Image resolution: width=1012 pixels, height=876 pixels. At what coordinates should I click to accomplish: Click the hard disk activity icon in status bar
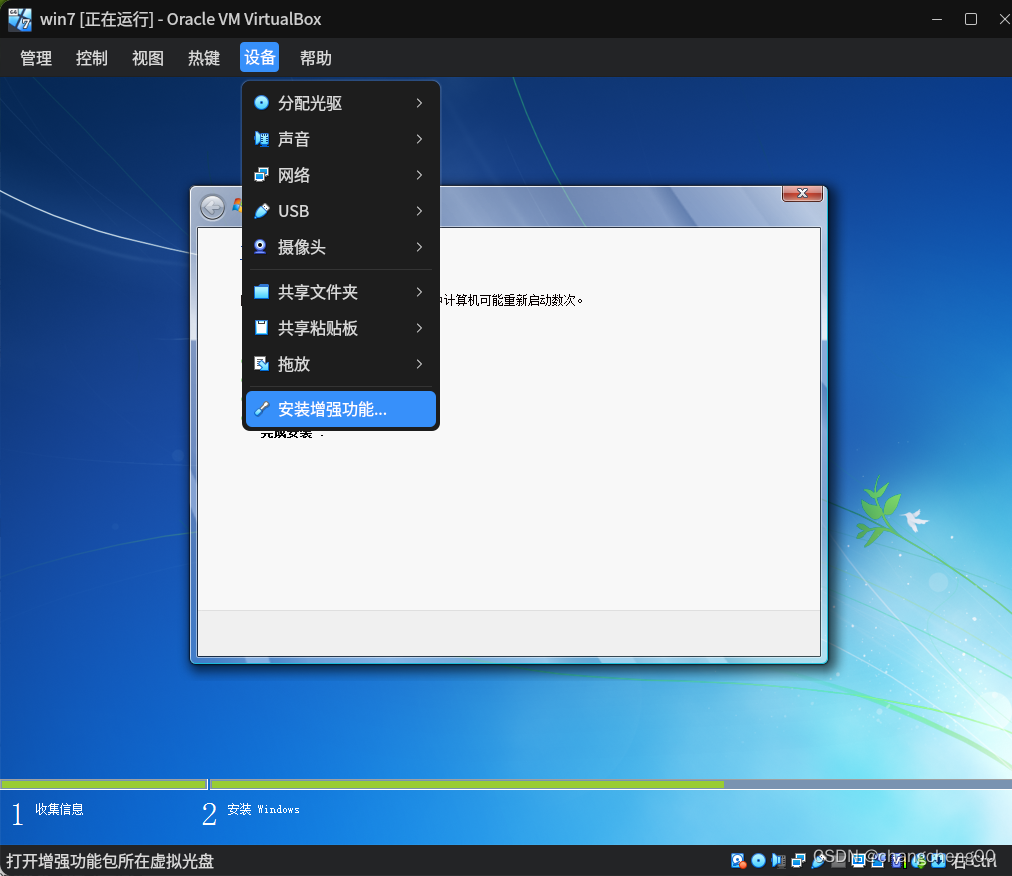click(738, 861)
